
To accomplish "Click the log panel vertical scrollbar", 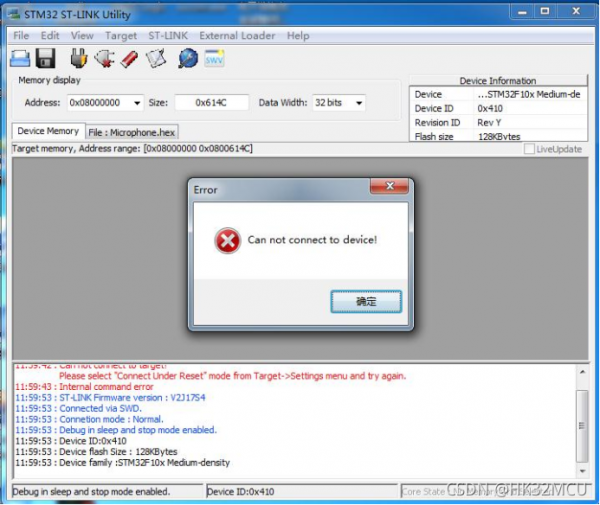I will [582, 420].
